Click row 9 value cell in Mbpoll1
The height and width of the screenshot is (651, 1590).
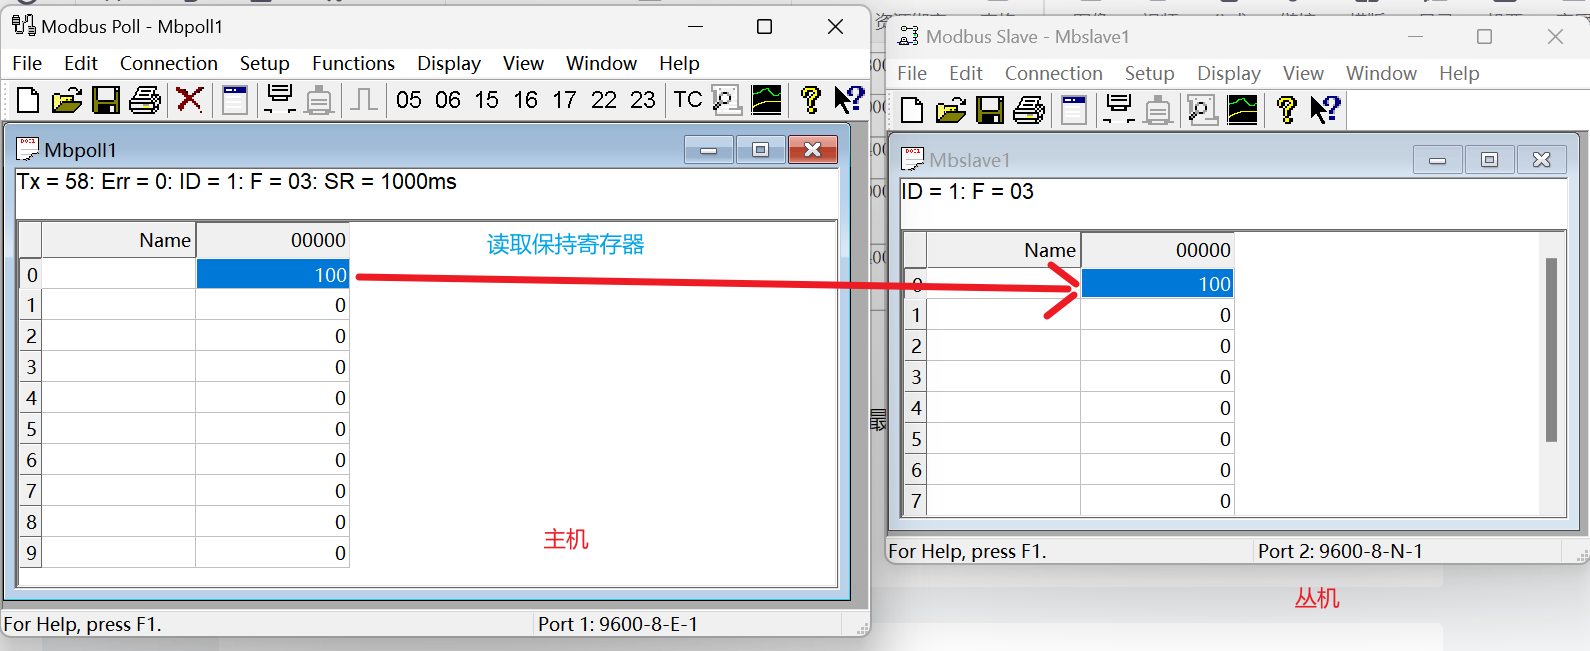point(272,553)
